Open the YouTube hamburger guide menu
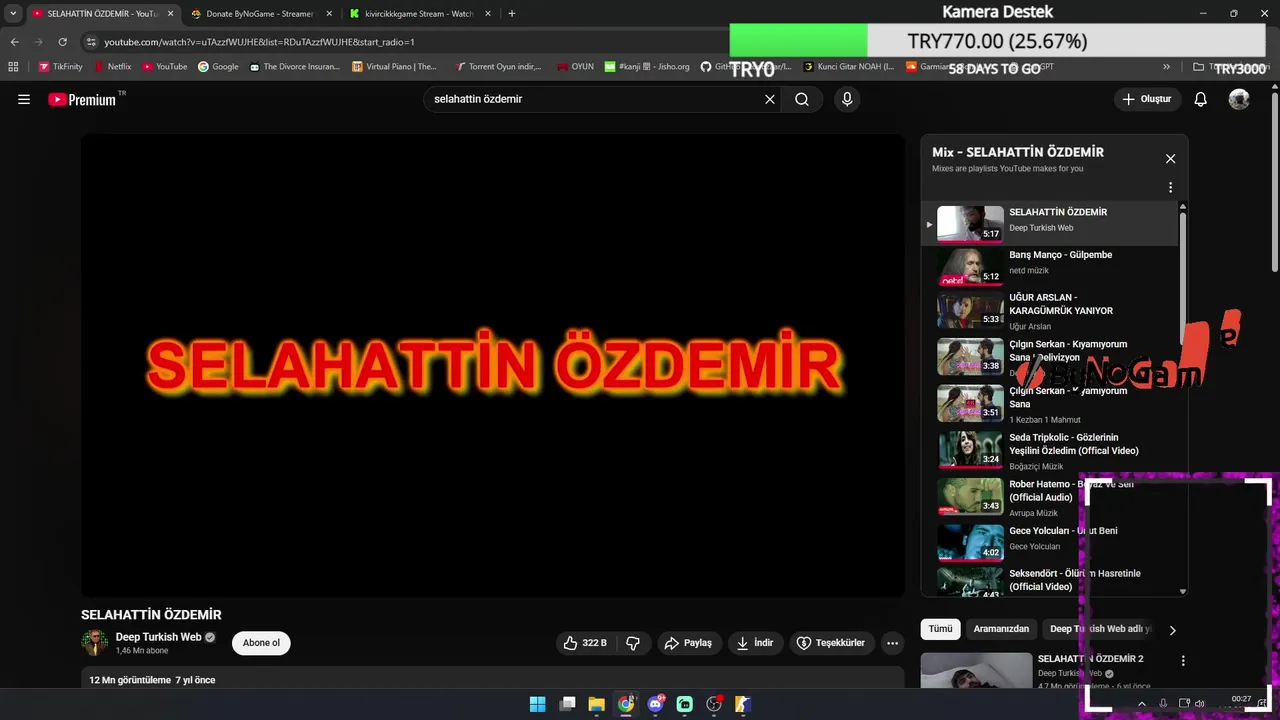Screen dimensions: 1280x720 [x=24, y=99]
